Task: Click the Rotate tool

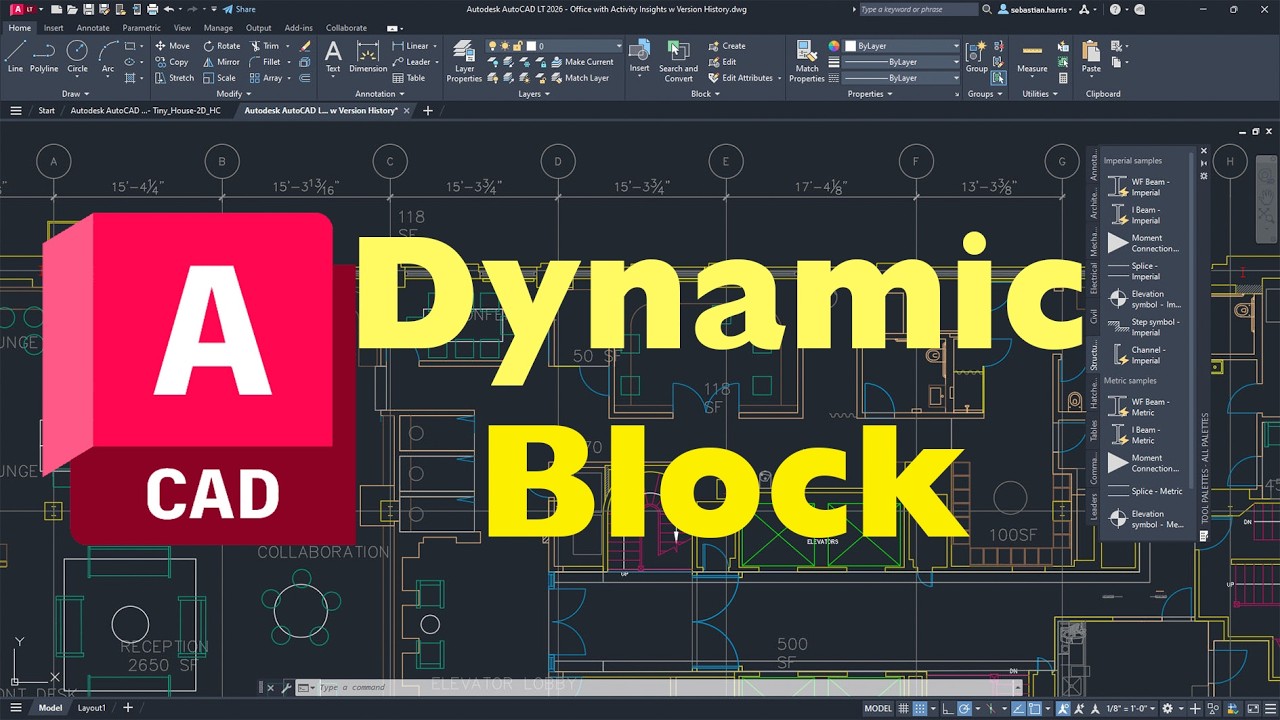Action: click(x=221, y=46)
